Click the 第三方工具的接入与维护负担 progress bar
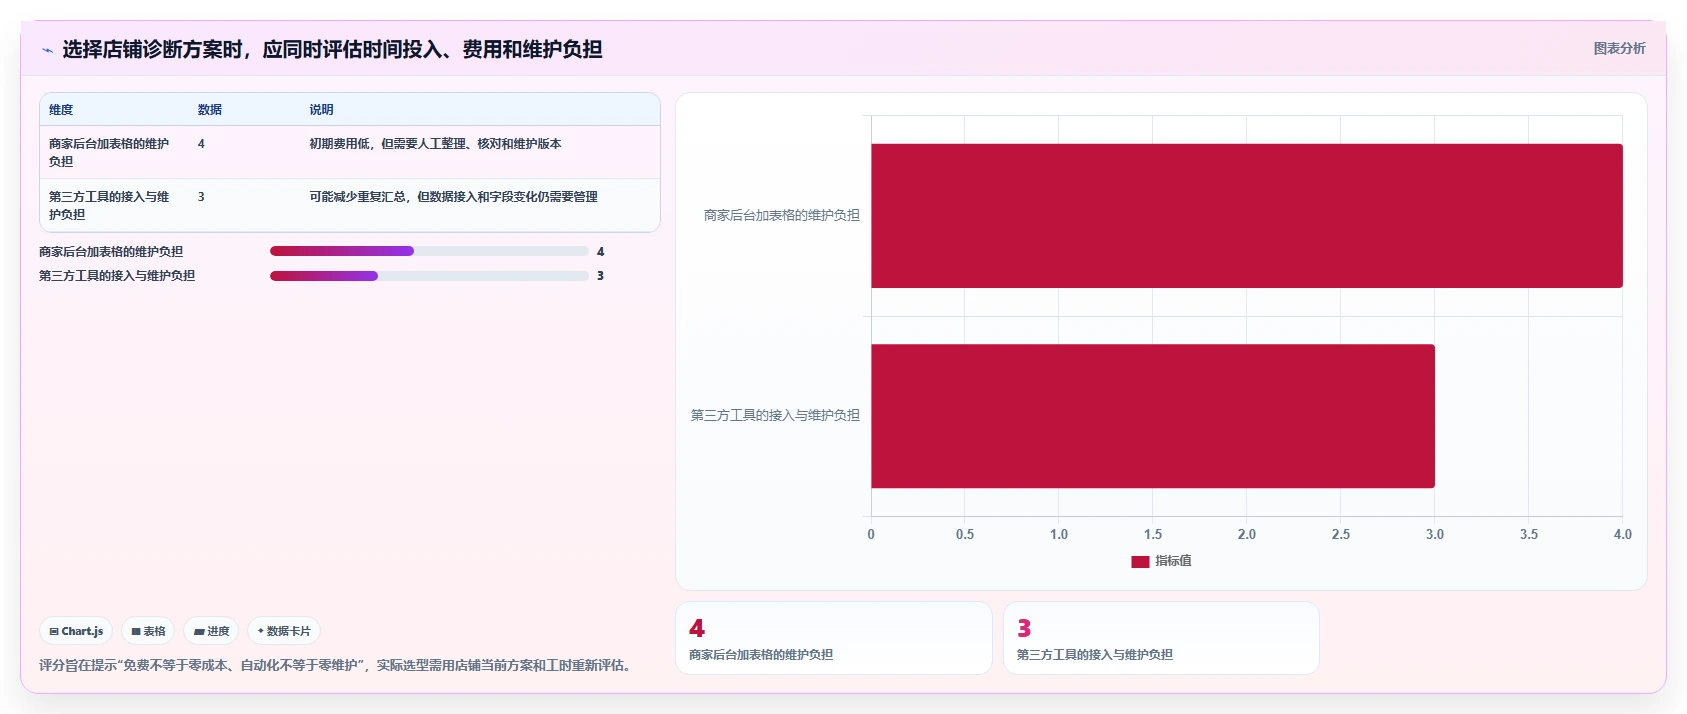Screen dimensions: 1687x714 coord(429,275)
